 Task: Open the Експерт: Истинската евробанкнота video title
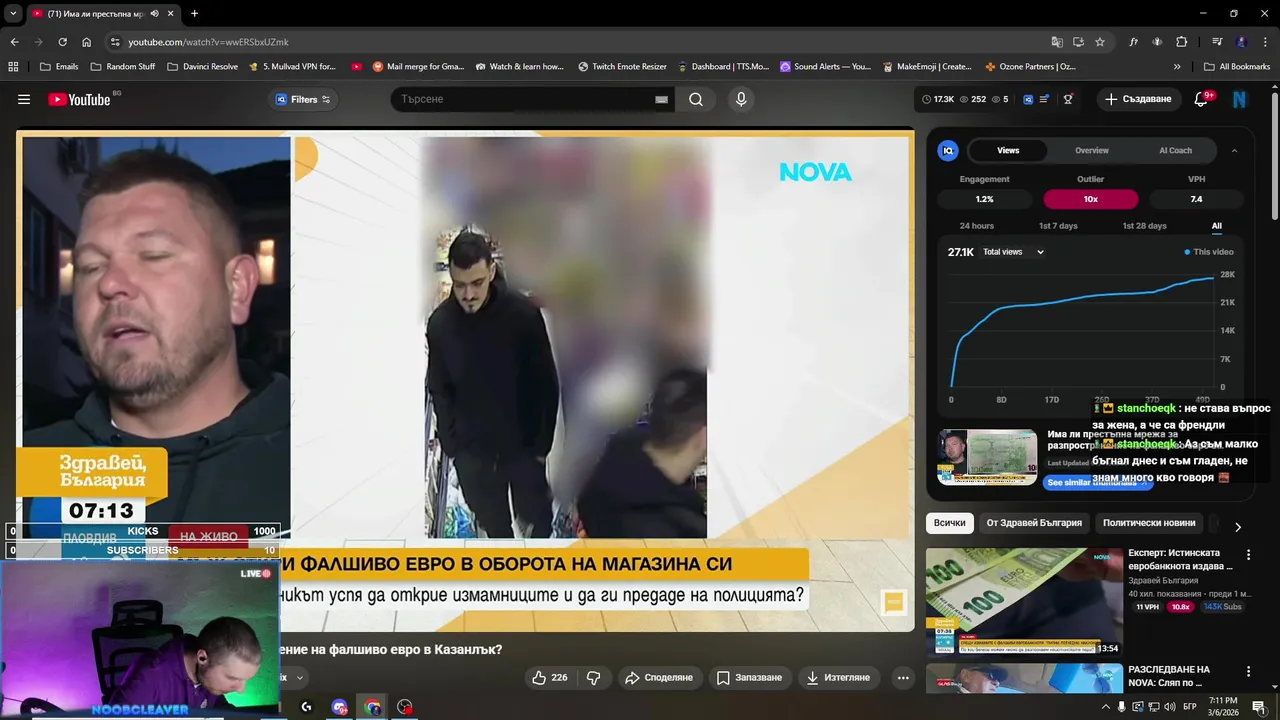tap(1180, 559)
